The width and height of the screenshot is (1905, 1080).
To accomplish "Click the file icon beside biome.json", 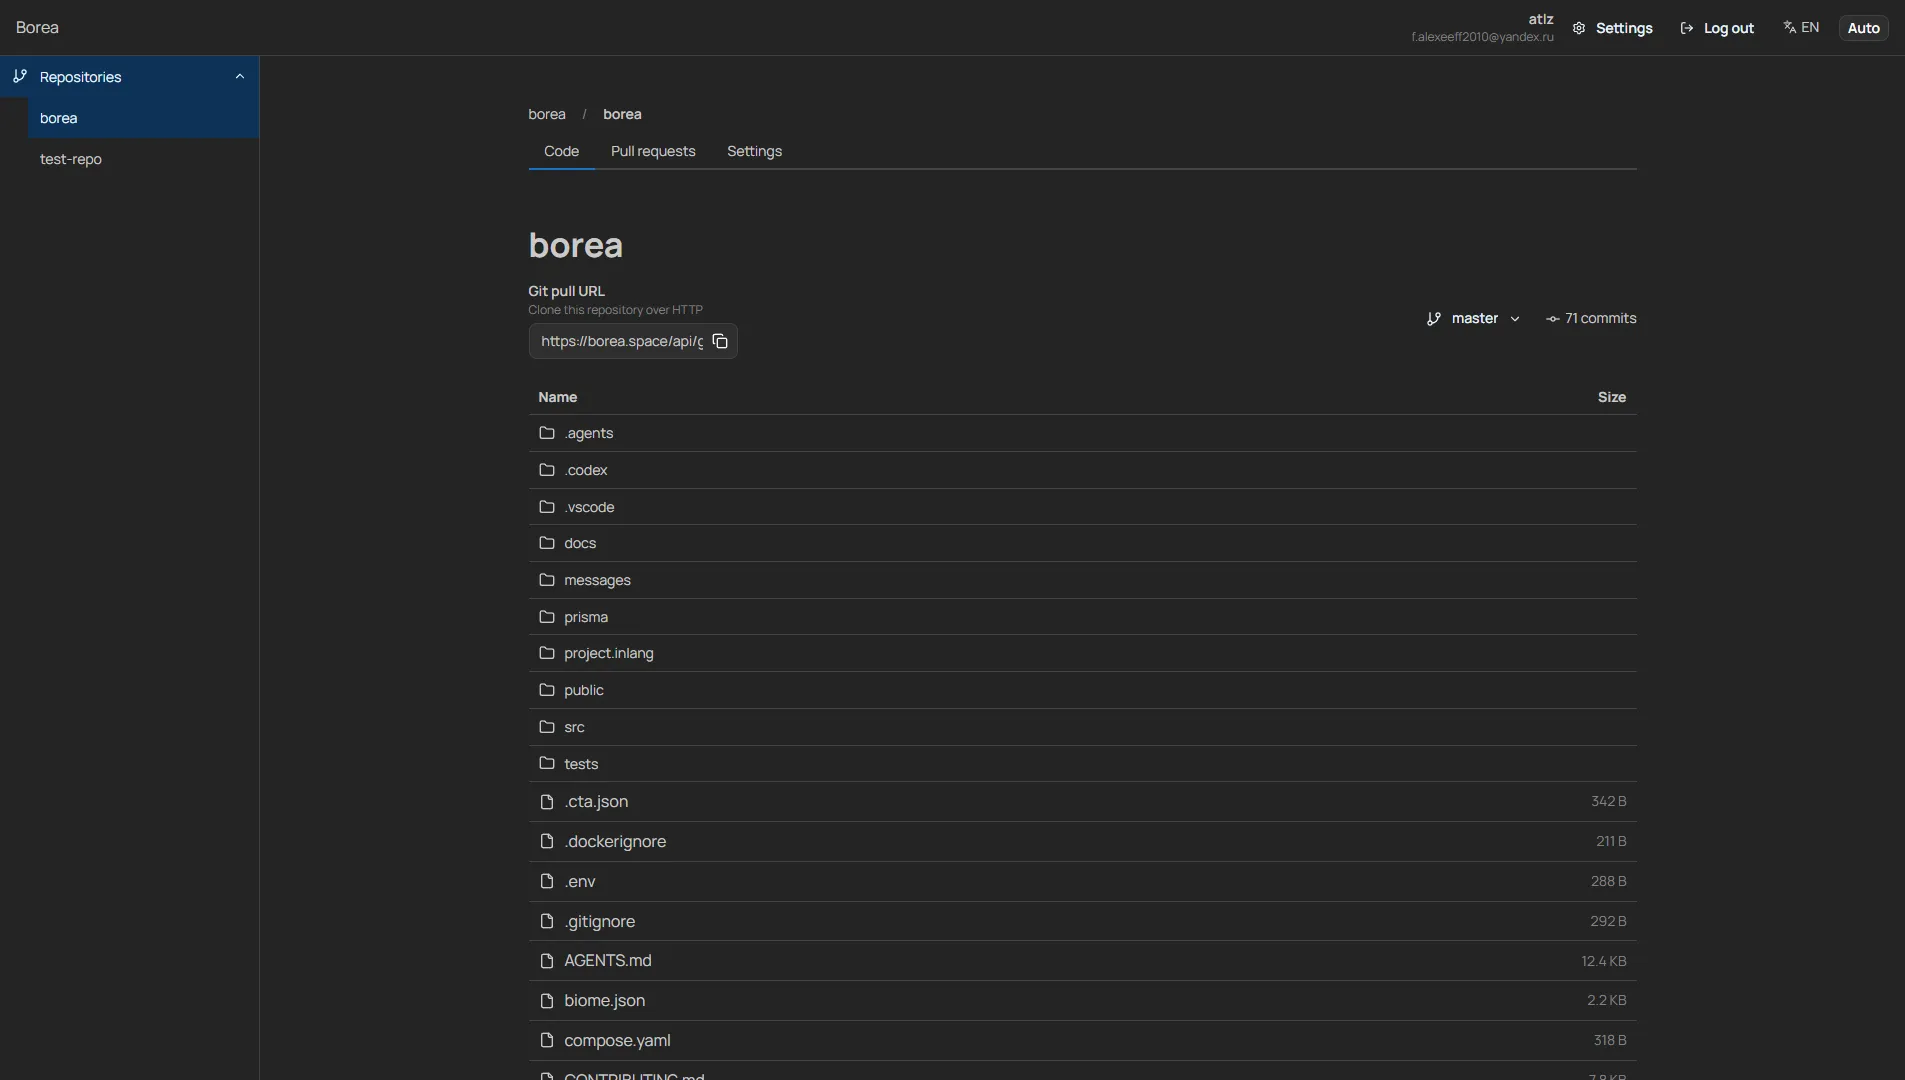I will (x=547, y=1001).
